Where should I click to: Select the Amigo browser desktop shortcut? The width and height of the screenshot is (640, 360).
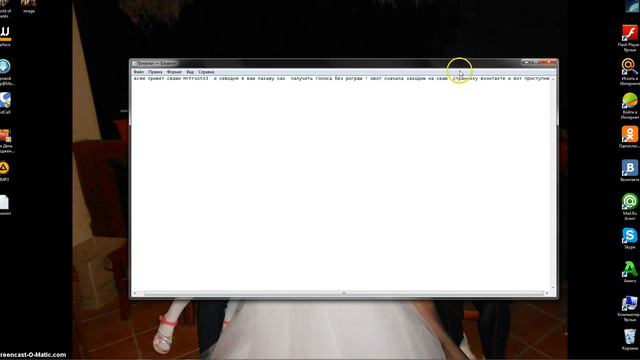pos(629,272)
